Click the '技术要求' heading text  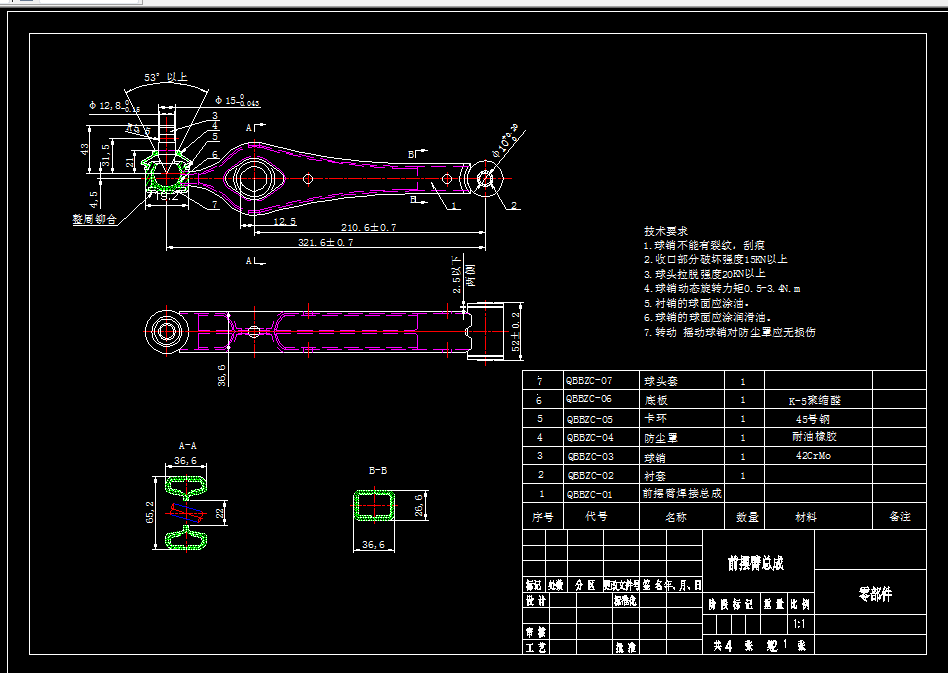tap(666, 231)
